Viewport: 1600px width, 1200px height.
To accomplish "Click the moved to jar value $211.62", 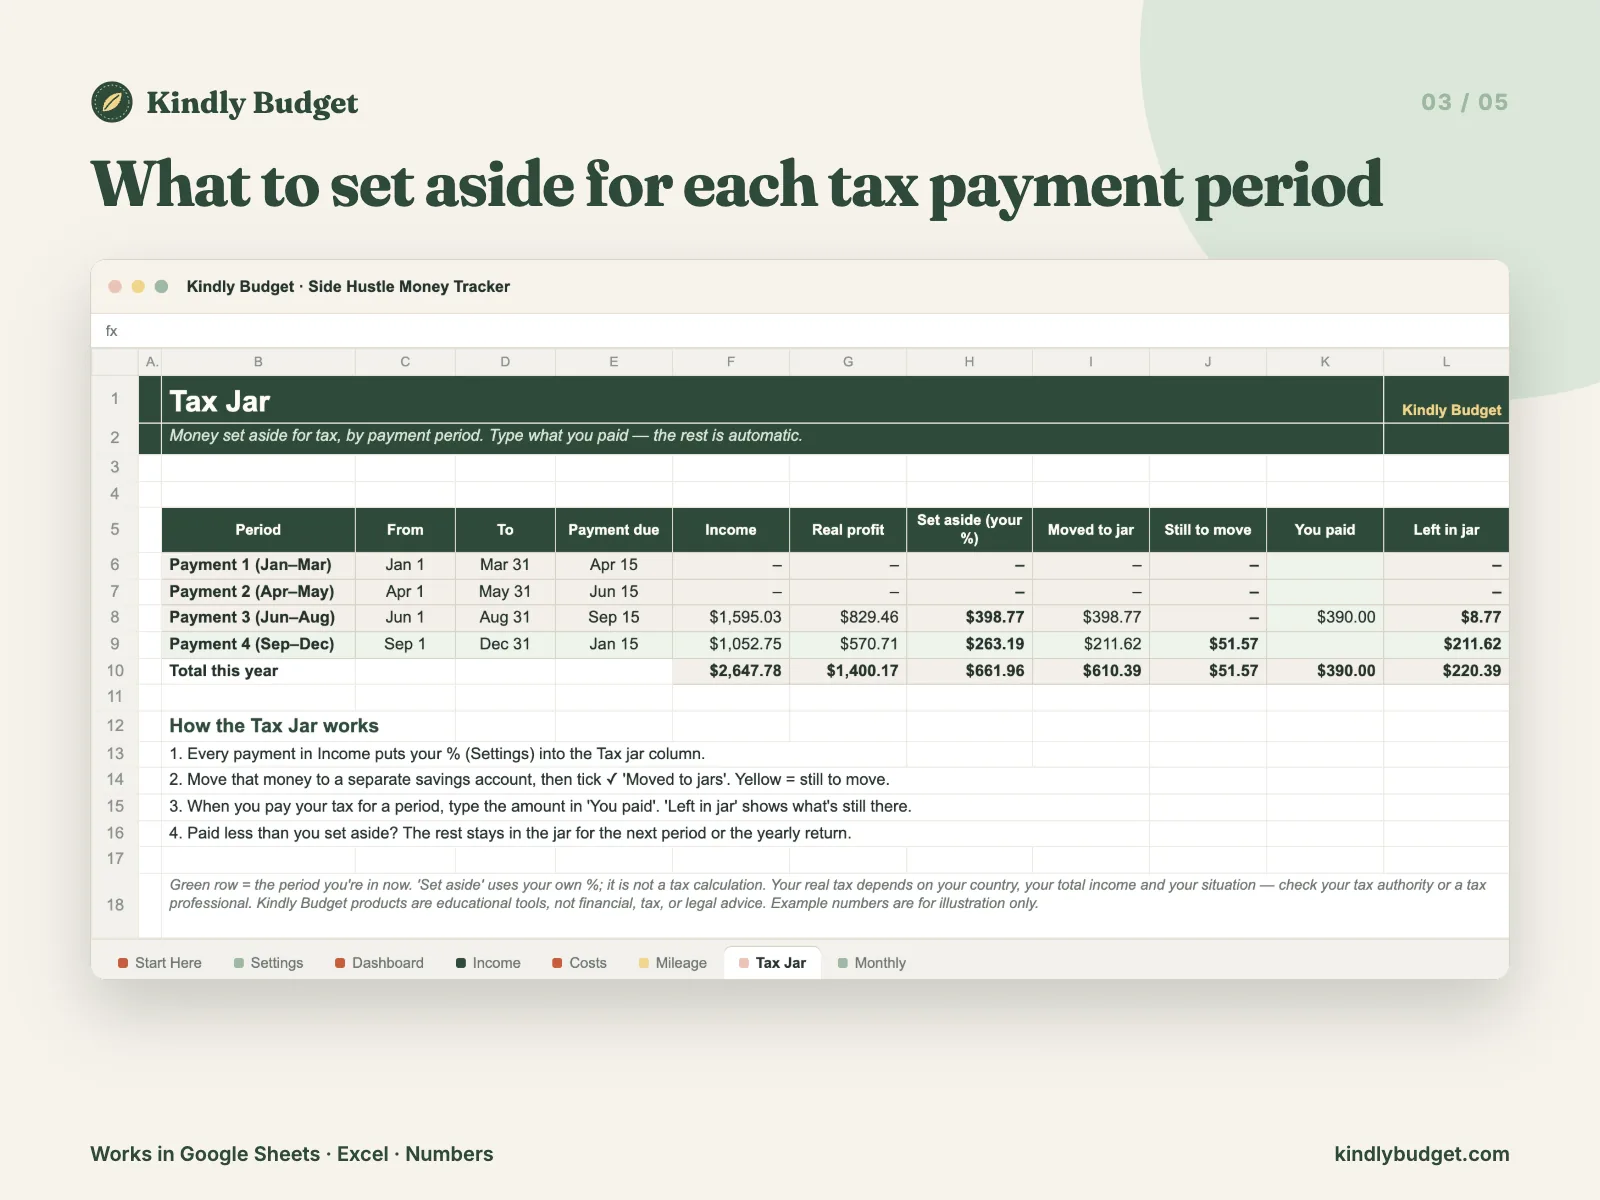I will (x=1091, y=645).
